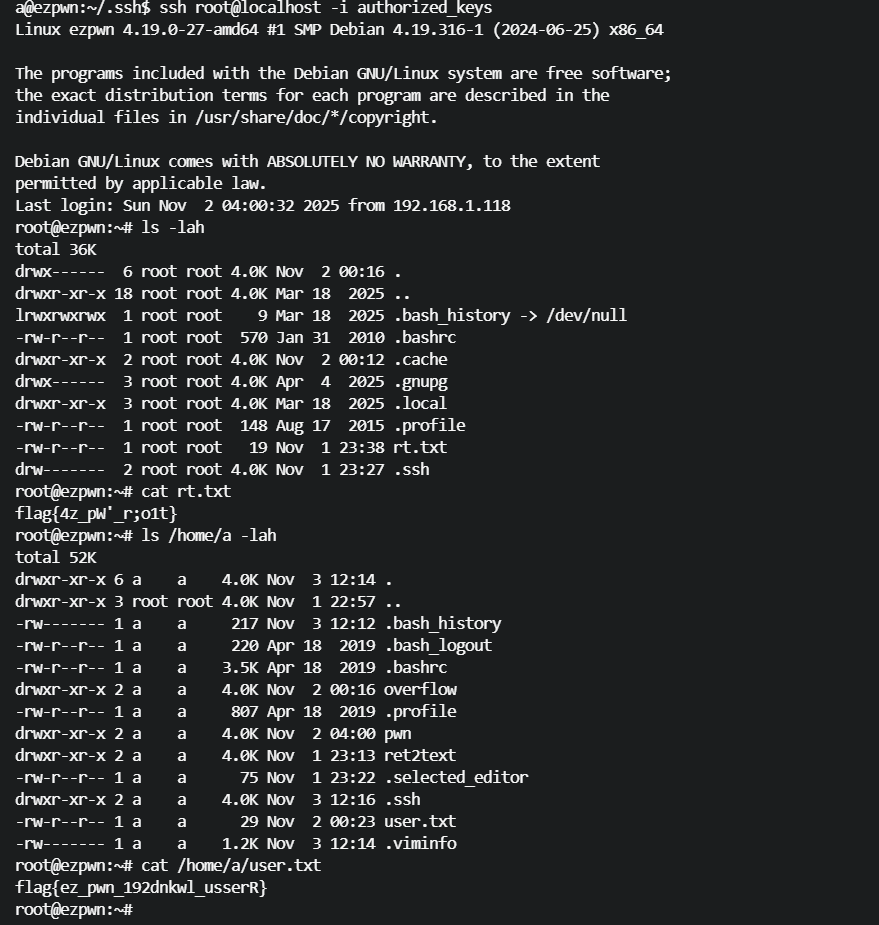The image size is (879, 925).
Task: Click the .bash_logout file entry
Action: point(438,646)
